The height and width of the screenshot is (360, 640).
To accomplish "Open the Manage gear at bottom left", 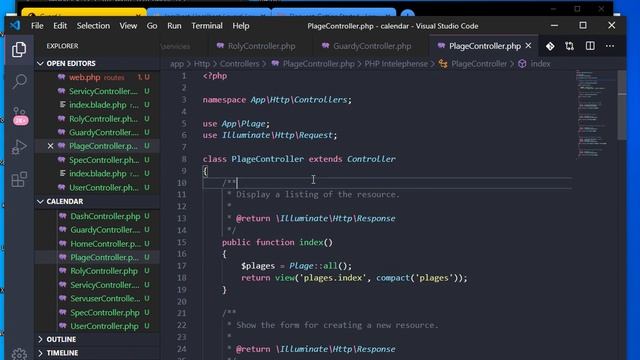I will [x=19, y=354].
